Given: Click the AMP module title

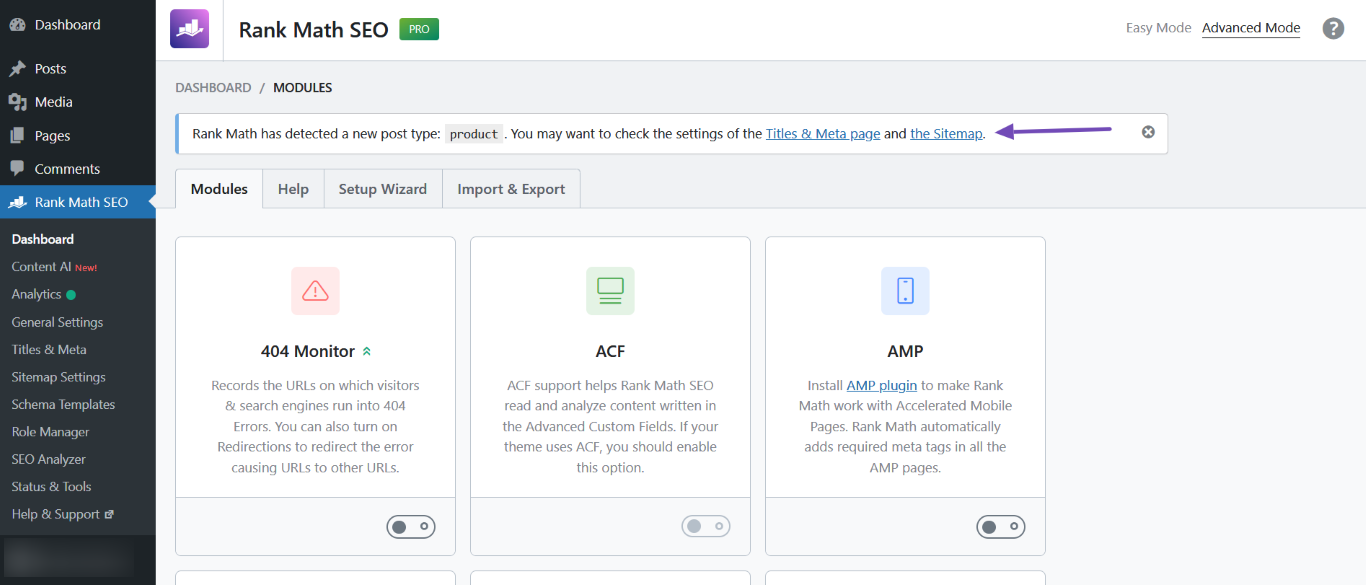Looking at the screenshot, I should [905, 351].
